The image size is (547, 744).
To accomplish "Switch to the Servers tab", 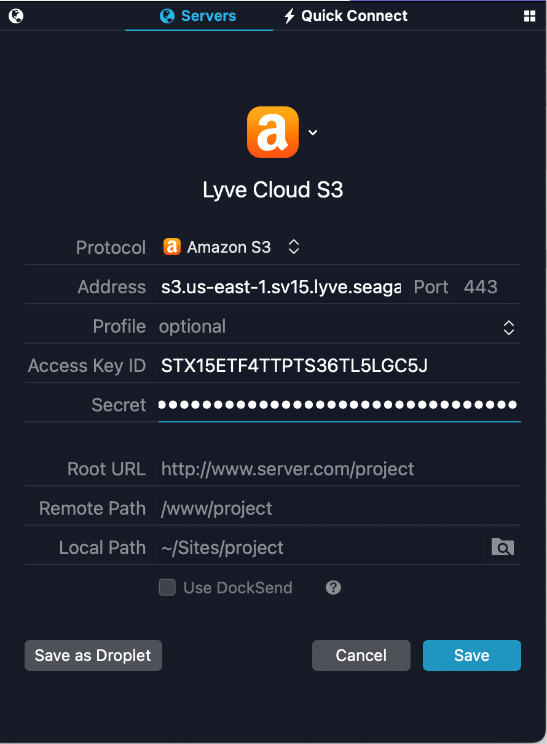I will click(x=199, y=16).
